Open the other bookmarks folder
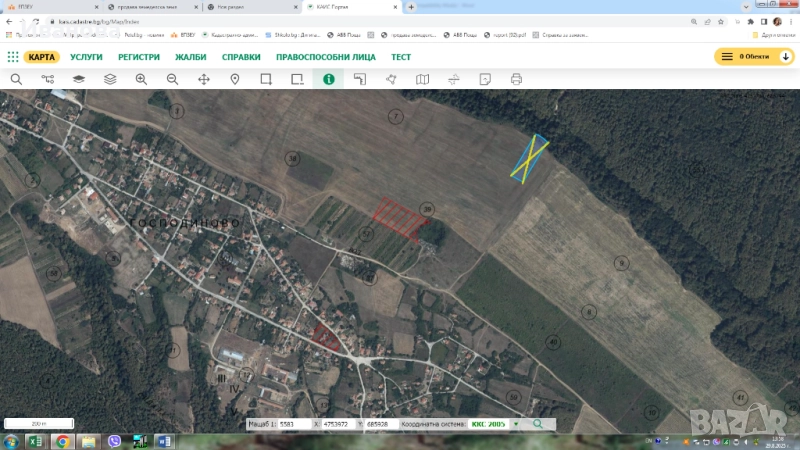Viewport: 800px width, 450px height. [773, 35]
